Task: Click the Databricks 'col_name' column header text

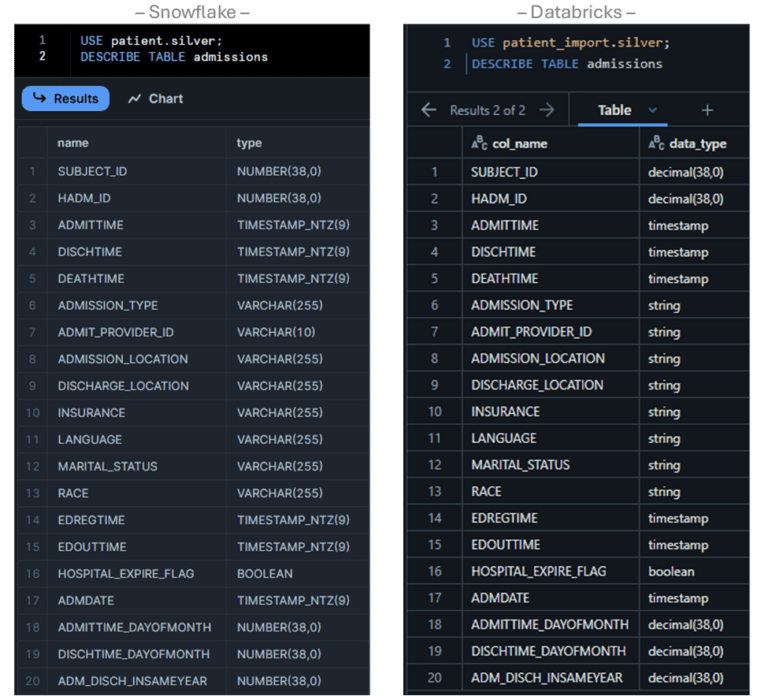Action: [519, 143]
